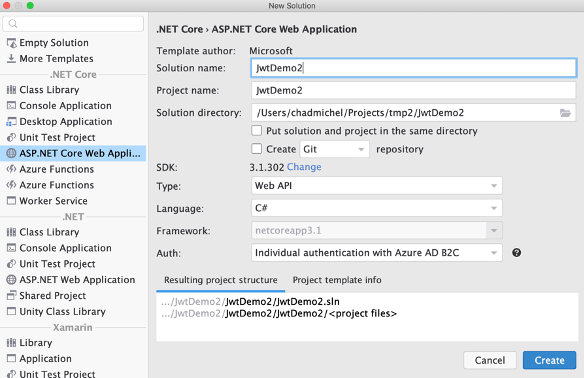Select the Unity Class Library icon

(x=12, y=311)
